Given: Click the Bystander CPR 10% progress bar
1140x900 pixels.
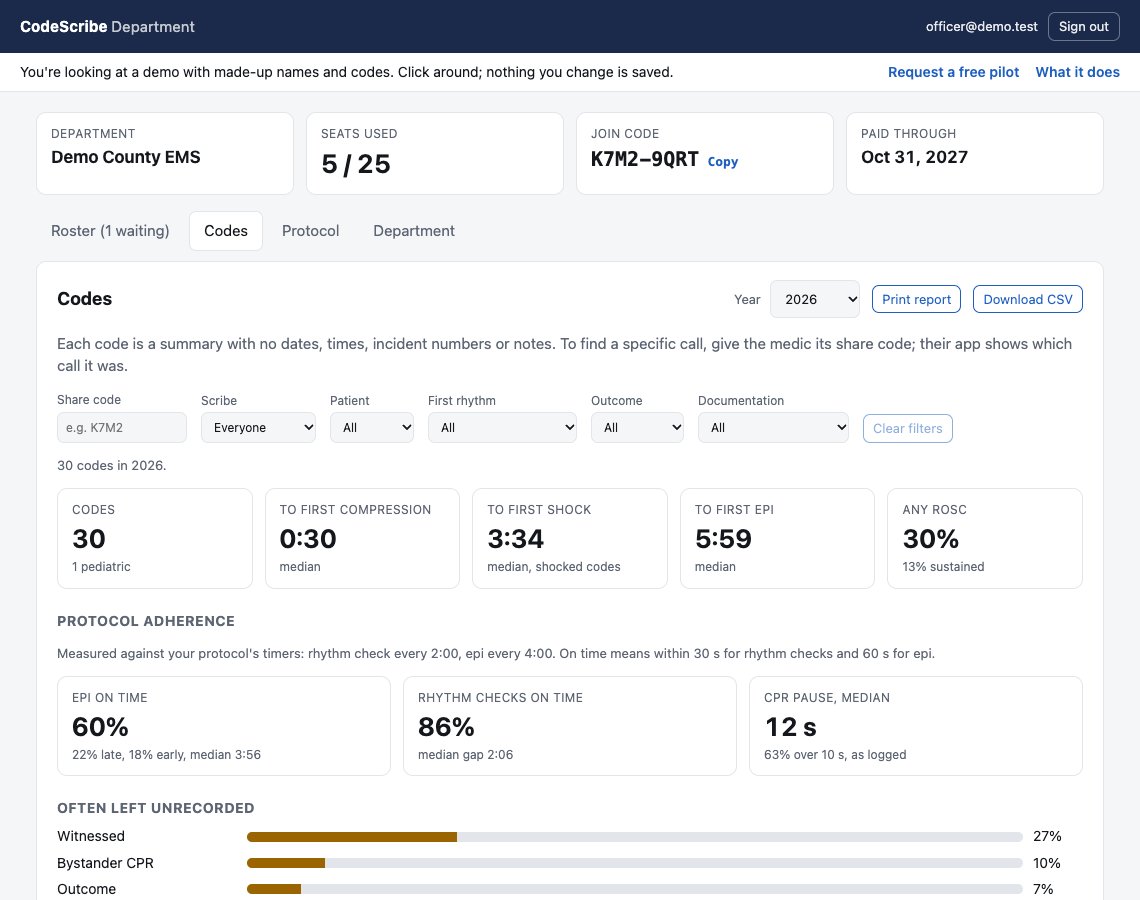Looking at the screenshot, I should (x=635, y=863).
